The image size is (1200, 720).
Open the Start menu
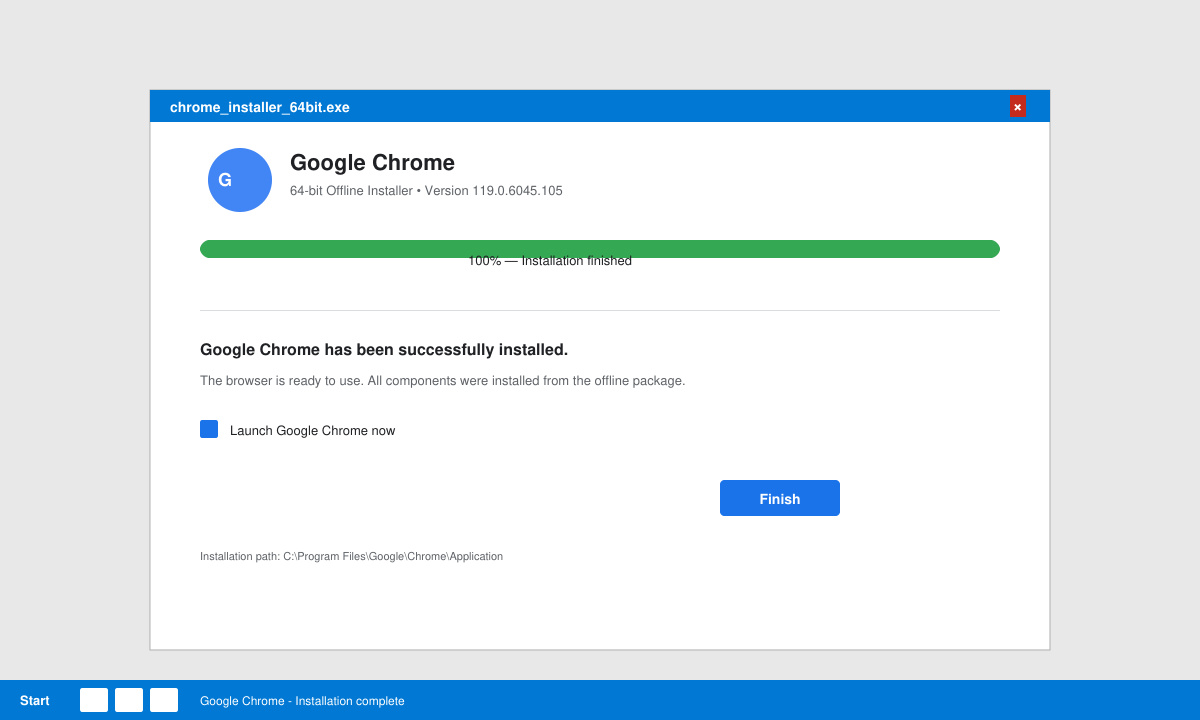click(x=35, y=701)
